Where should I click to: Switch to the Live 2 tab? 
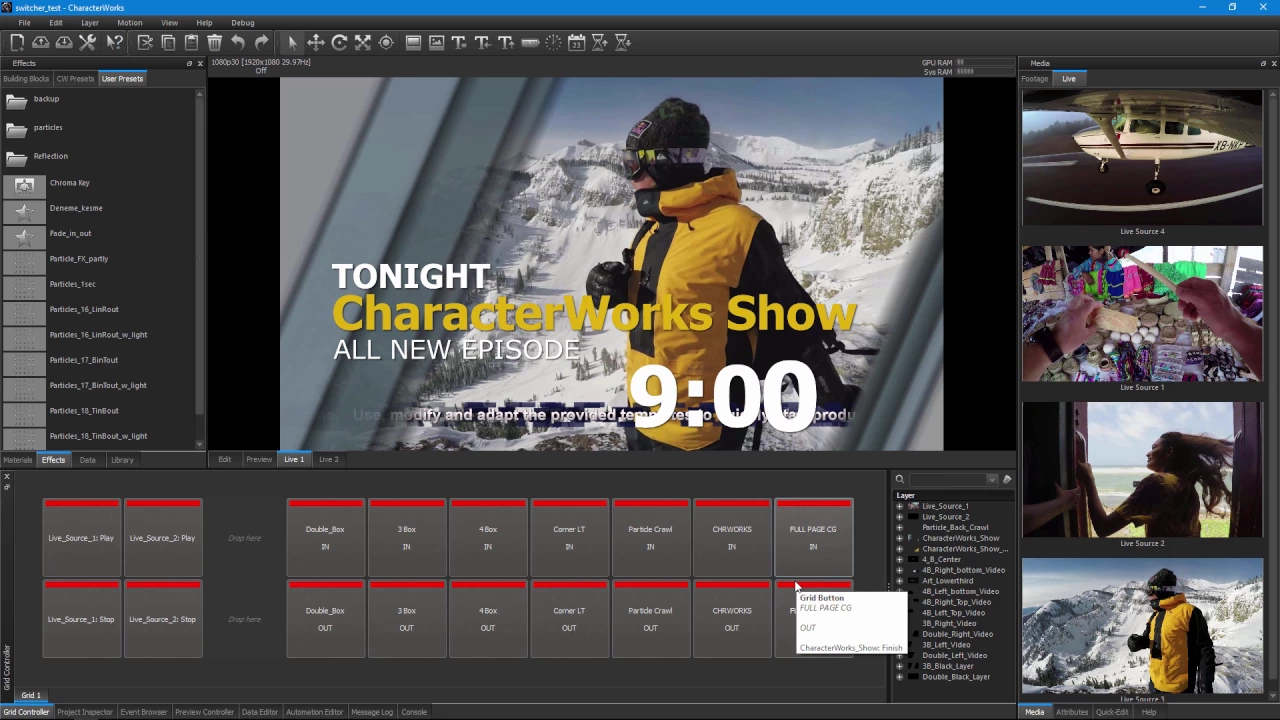[328, 460]
